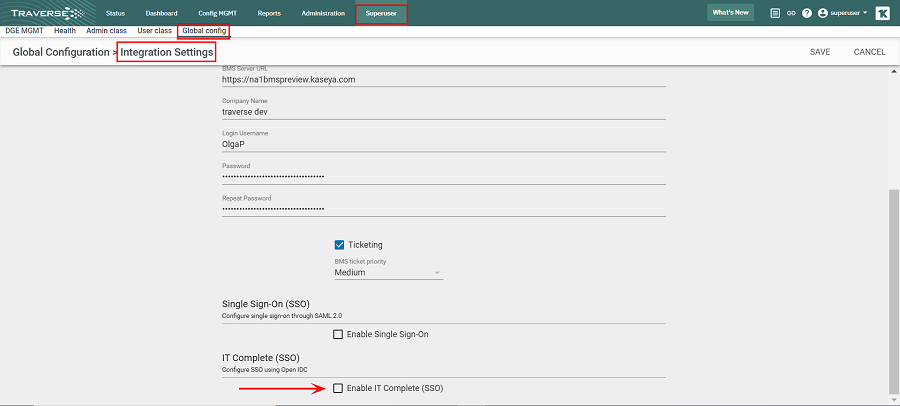900x406 pixels.
Task: Open the help question mark icon
Action: coord(807,13)
